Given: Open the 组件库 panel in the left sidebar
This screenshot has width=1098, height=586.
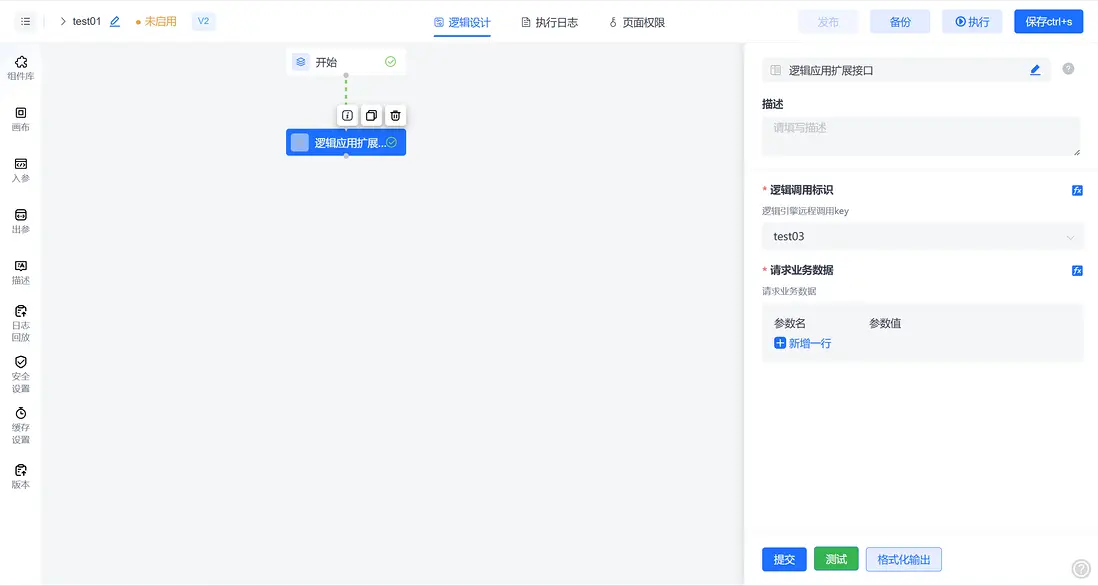Looking at the screenshot, I should pos(20,66).
